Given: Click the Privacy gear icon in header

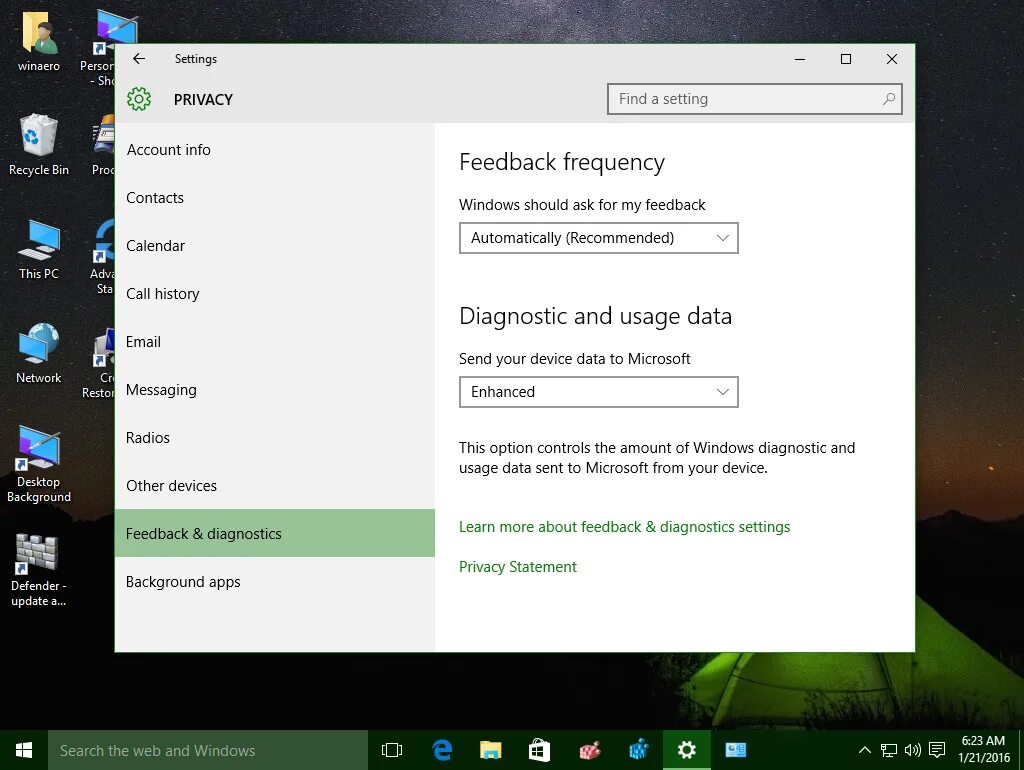Looking at the screenshot, I should click(x=138, y=99).
